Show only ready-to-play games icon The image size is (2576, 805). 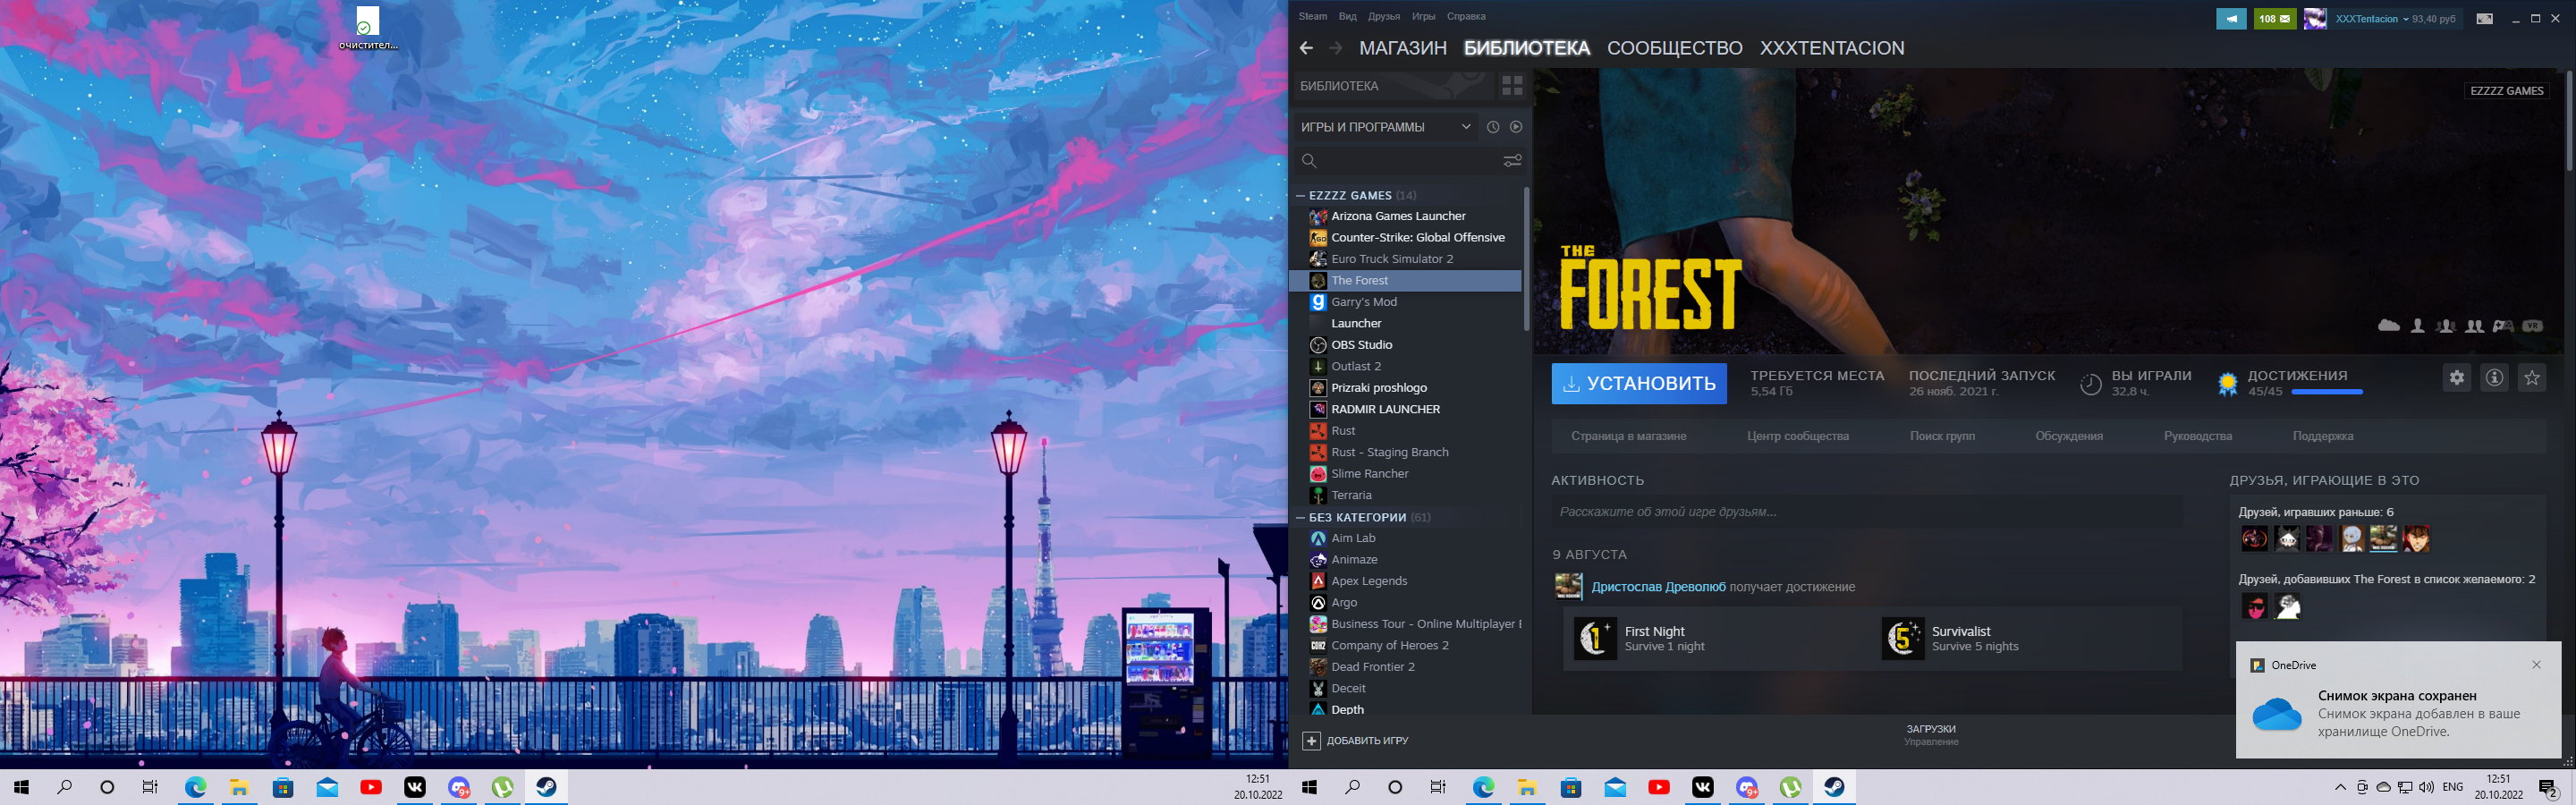click(x=1516, y=127)
